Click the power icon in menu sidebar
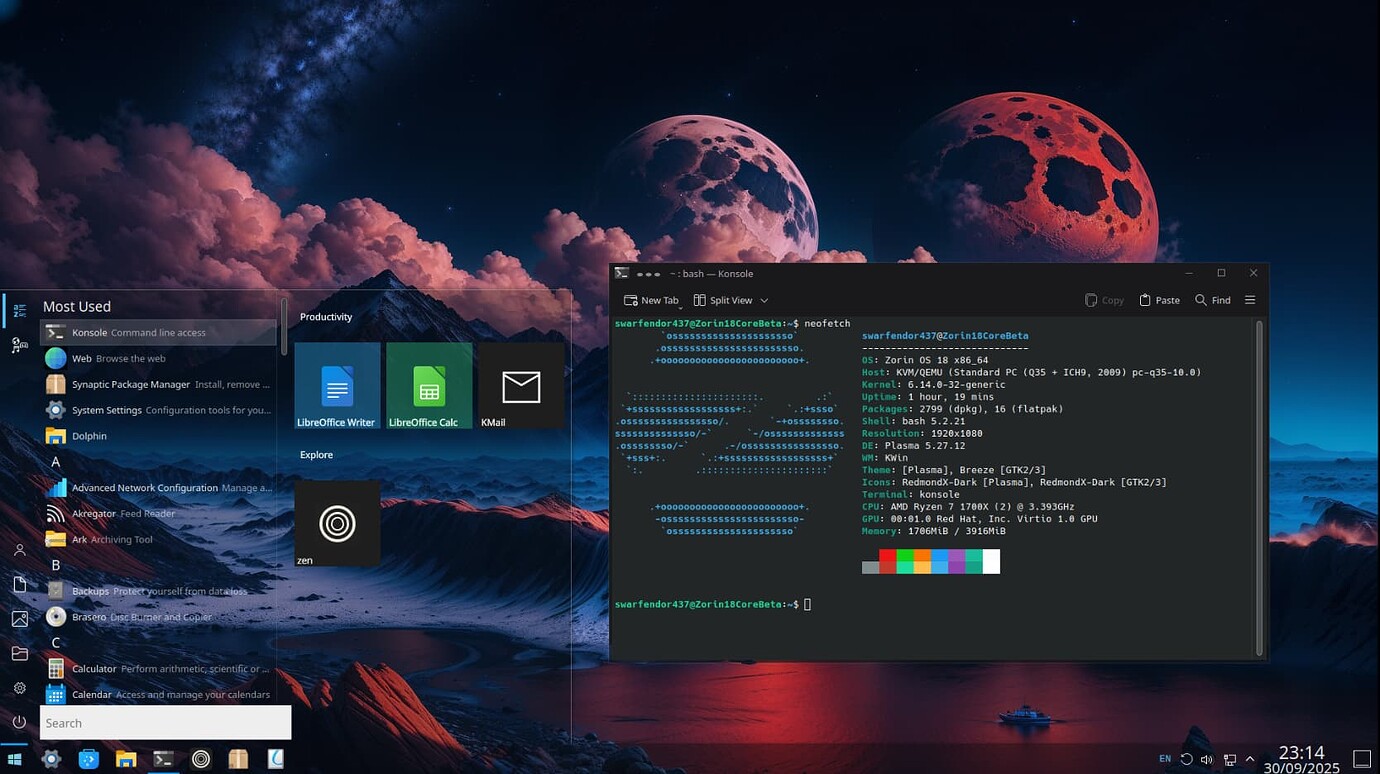The width and height of the screenshot is (1380, 774). click(19, 721)
